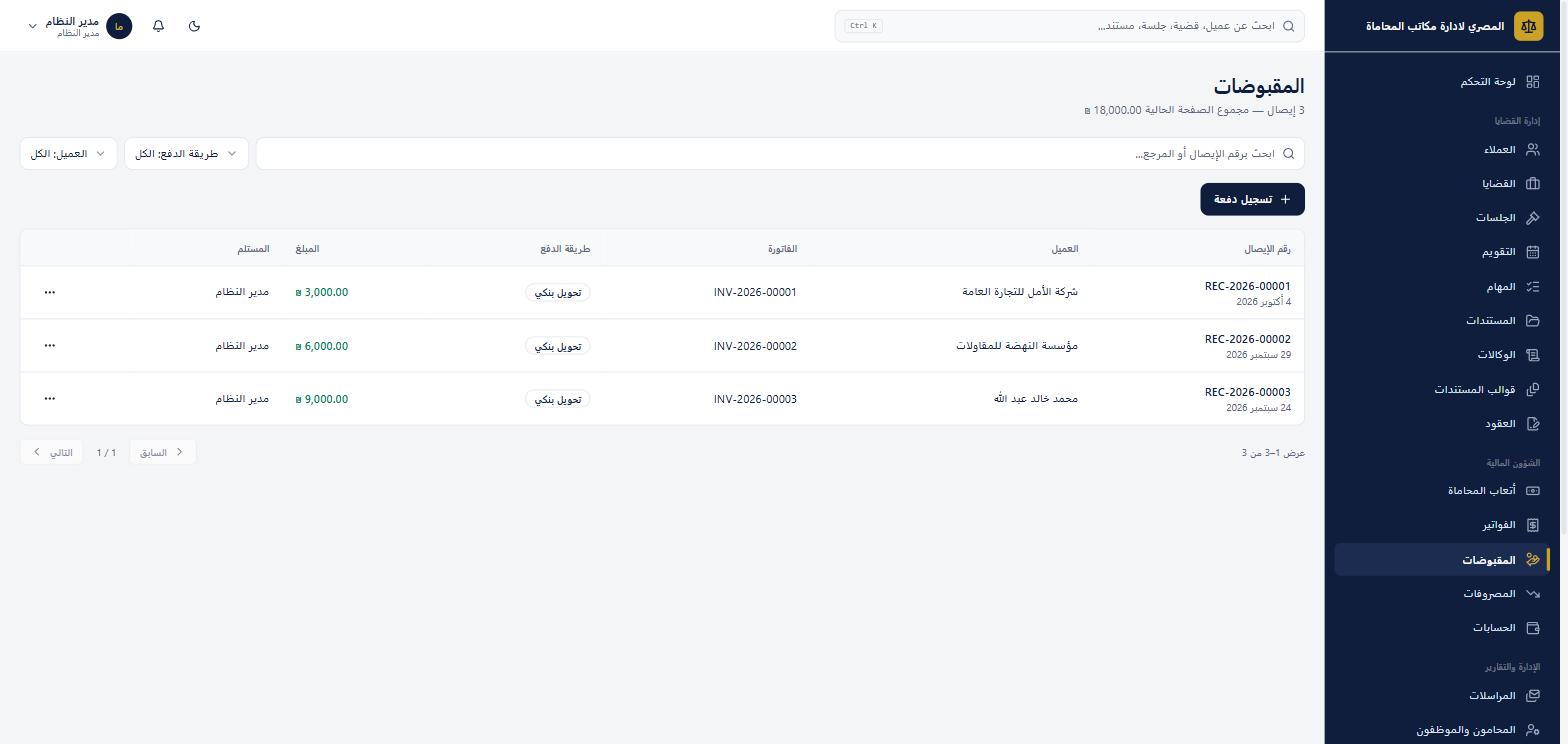Viewport: 1568px width, 744px height.
Task: Click the scales-of-justice app logo
Action: (x=1528, y=26)
